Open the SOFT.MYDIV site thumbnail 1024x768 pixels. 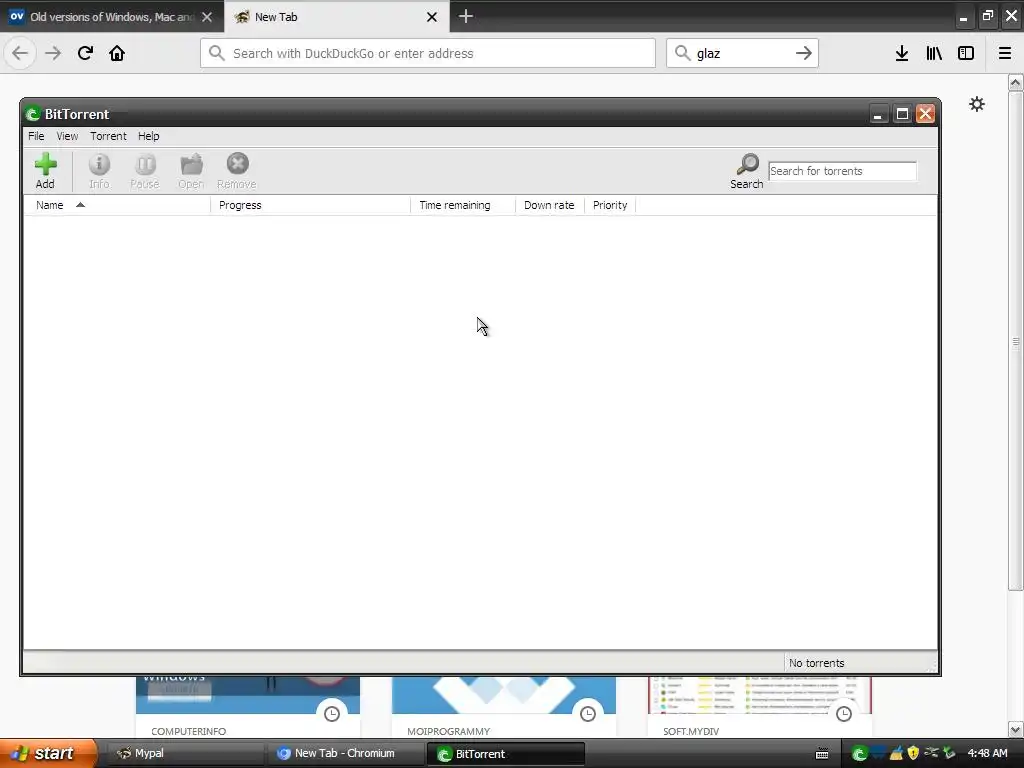[760, 707]
